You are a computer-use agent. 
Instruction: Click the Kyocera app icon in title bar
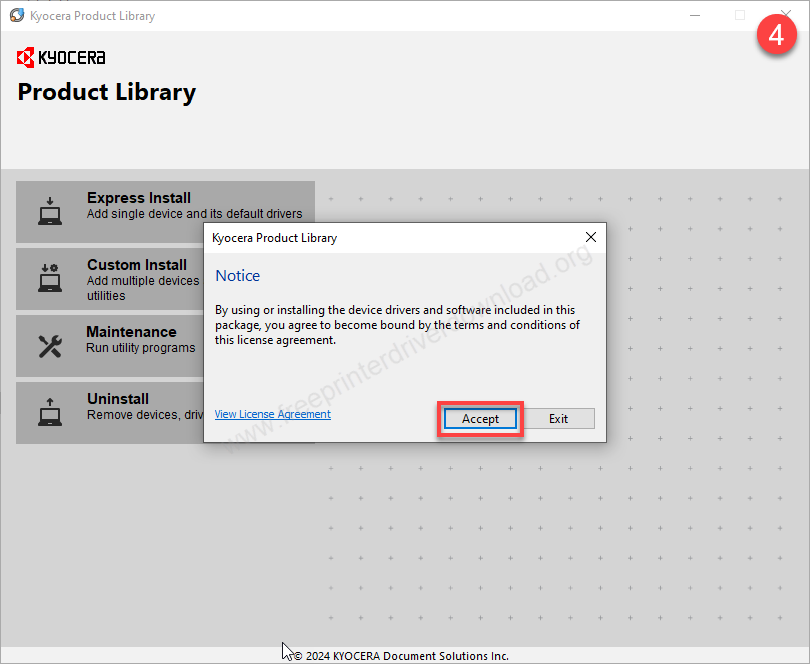tap(17, 16)
